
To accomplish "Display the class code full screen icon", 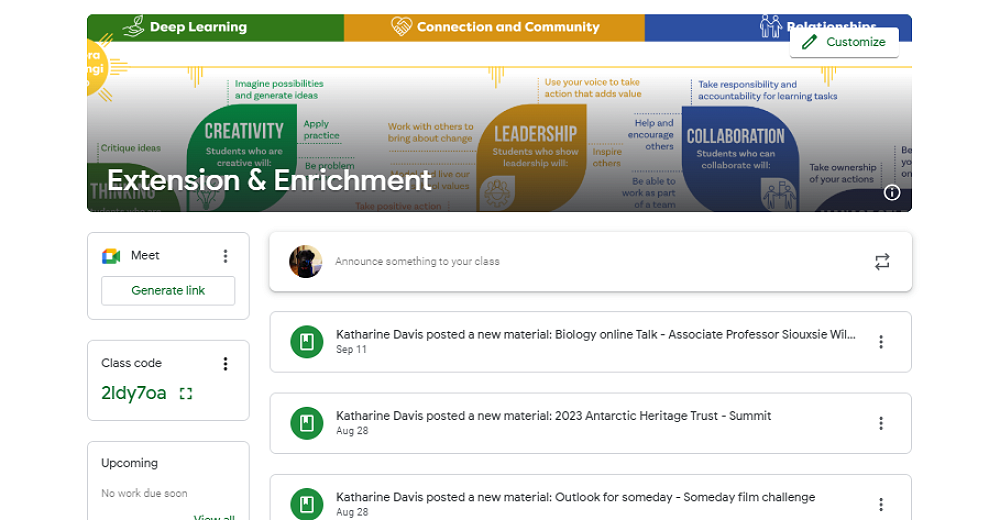I will 186,393.
